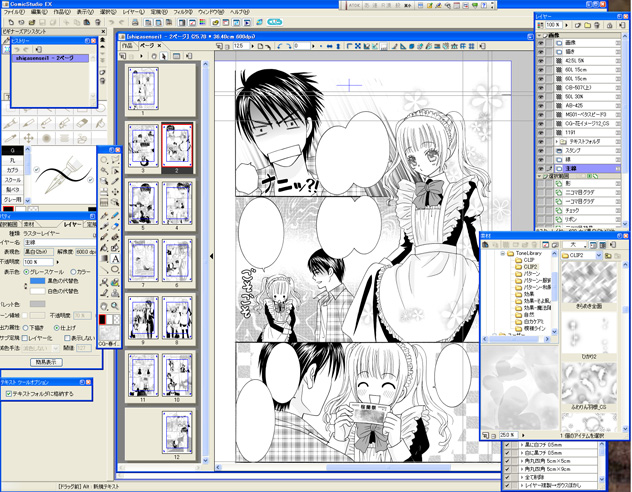Viewport: 632px width, 492px height.
Task: Toggle visibility of スタンプ layer
Action: click(540, 150)
